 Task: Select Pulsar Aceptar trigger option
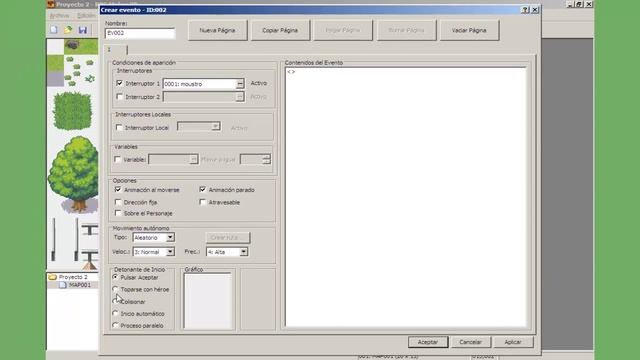pos(115,277)
